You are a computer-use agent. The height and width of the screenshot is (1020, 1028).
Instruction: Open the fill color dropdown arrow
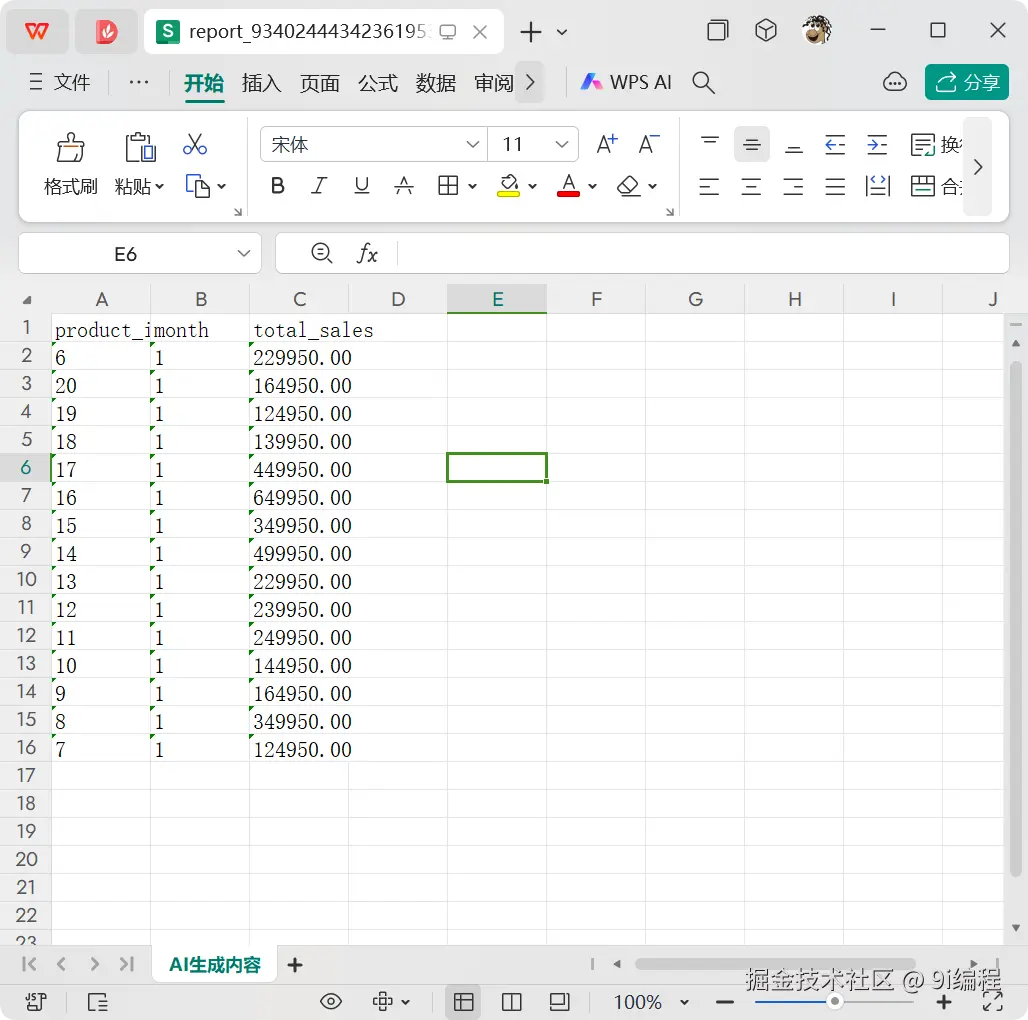coord(532,187)
